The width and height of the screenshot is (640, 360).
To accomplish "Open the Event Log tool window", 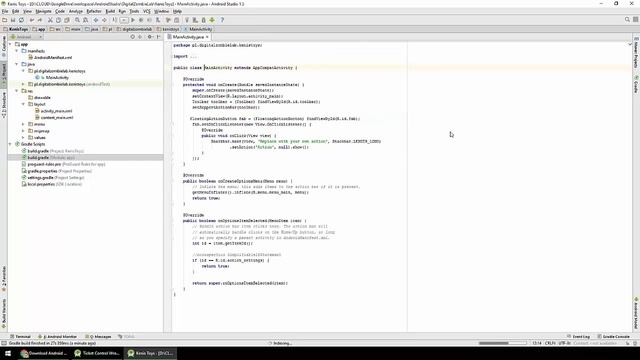I will tap(578, 336).
